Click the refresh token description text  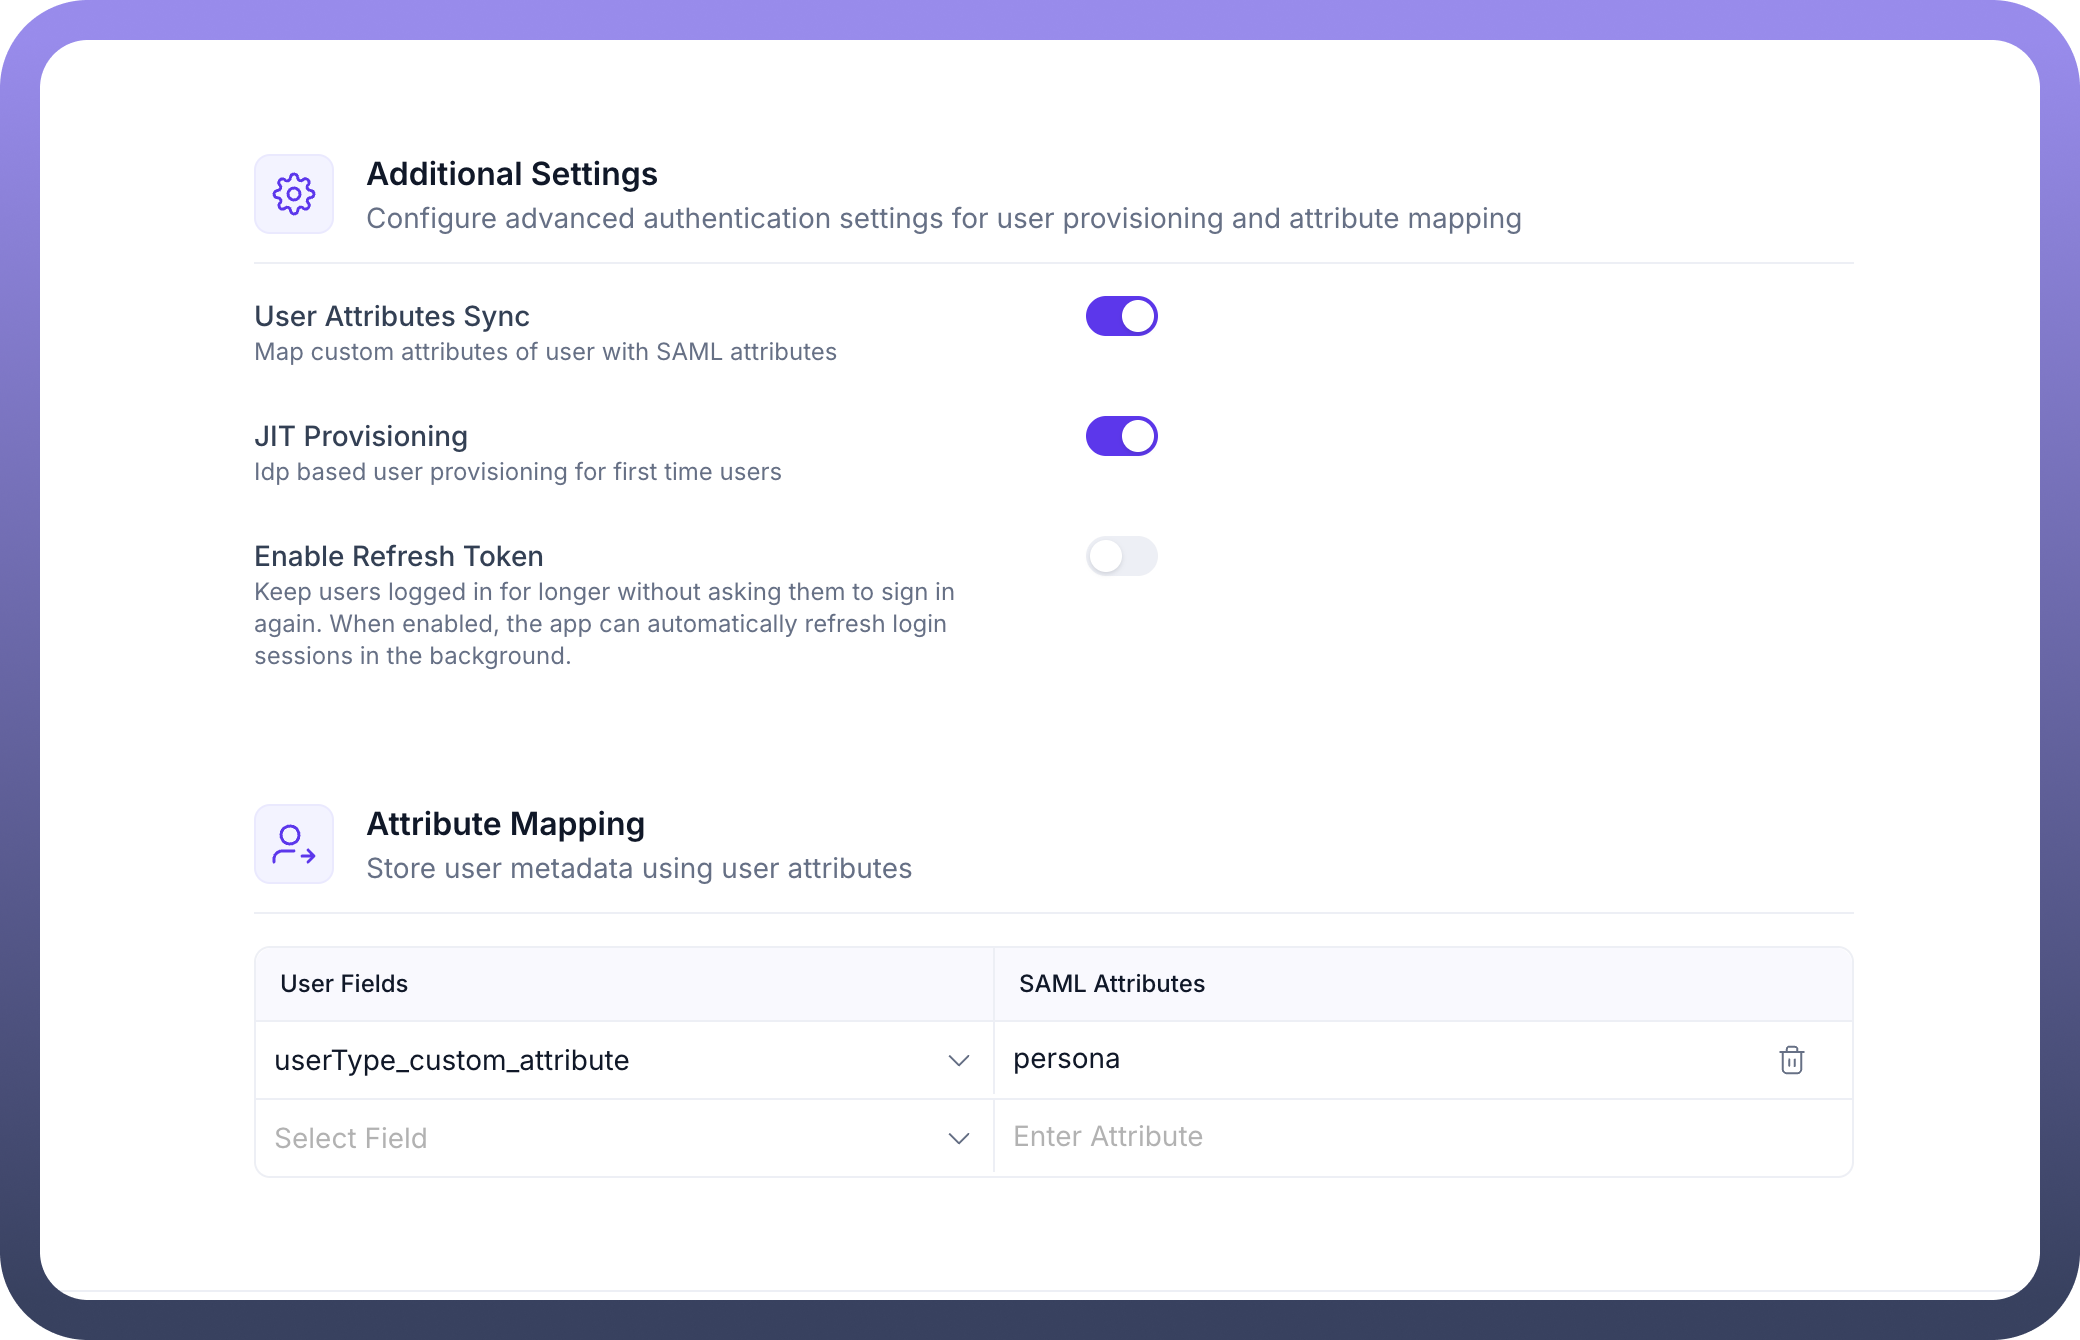603,624
